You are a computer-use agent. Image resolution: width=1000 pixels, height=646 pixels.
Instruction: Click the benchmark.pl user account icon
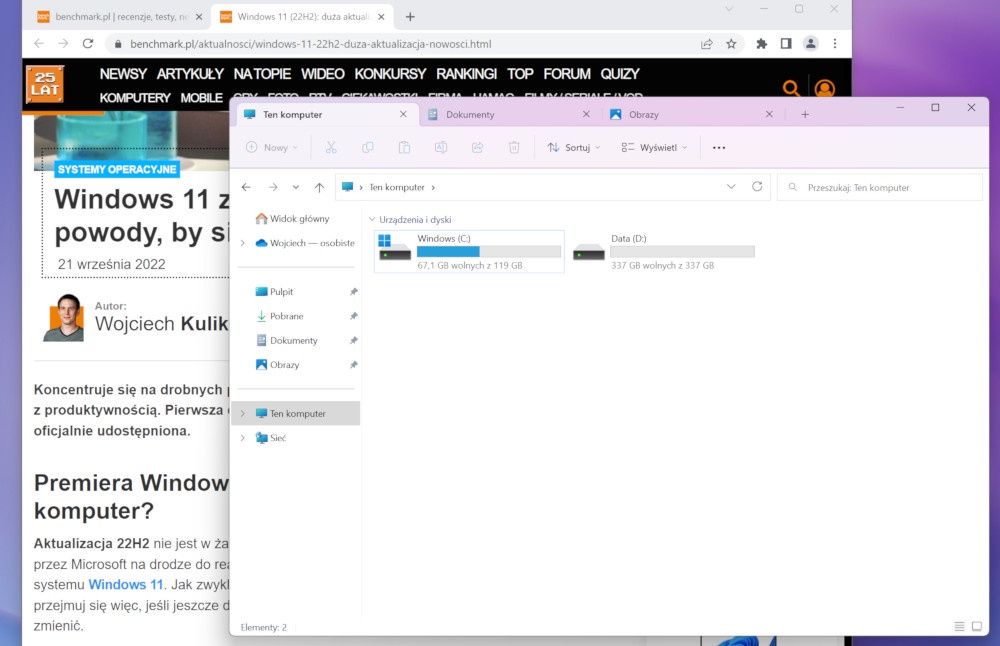(x=825, y=88)
